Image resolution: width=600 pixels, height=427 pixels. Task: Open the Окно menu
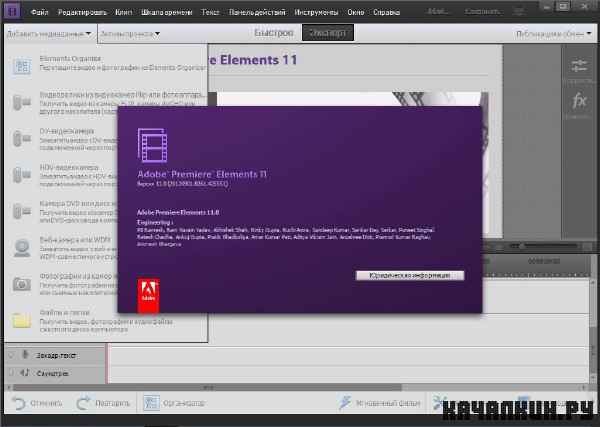pyautogui.click(x=355, y=12)
